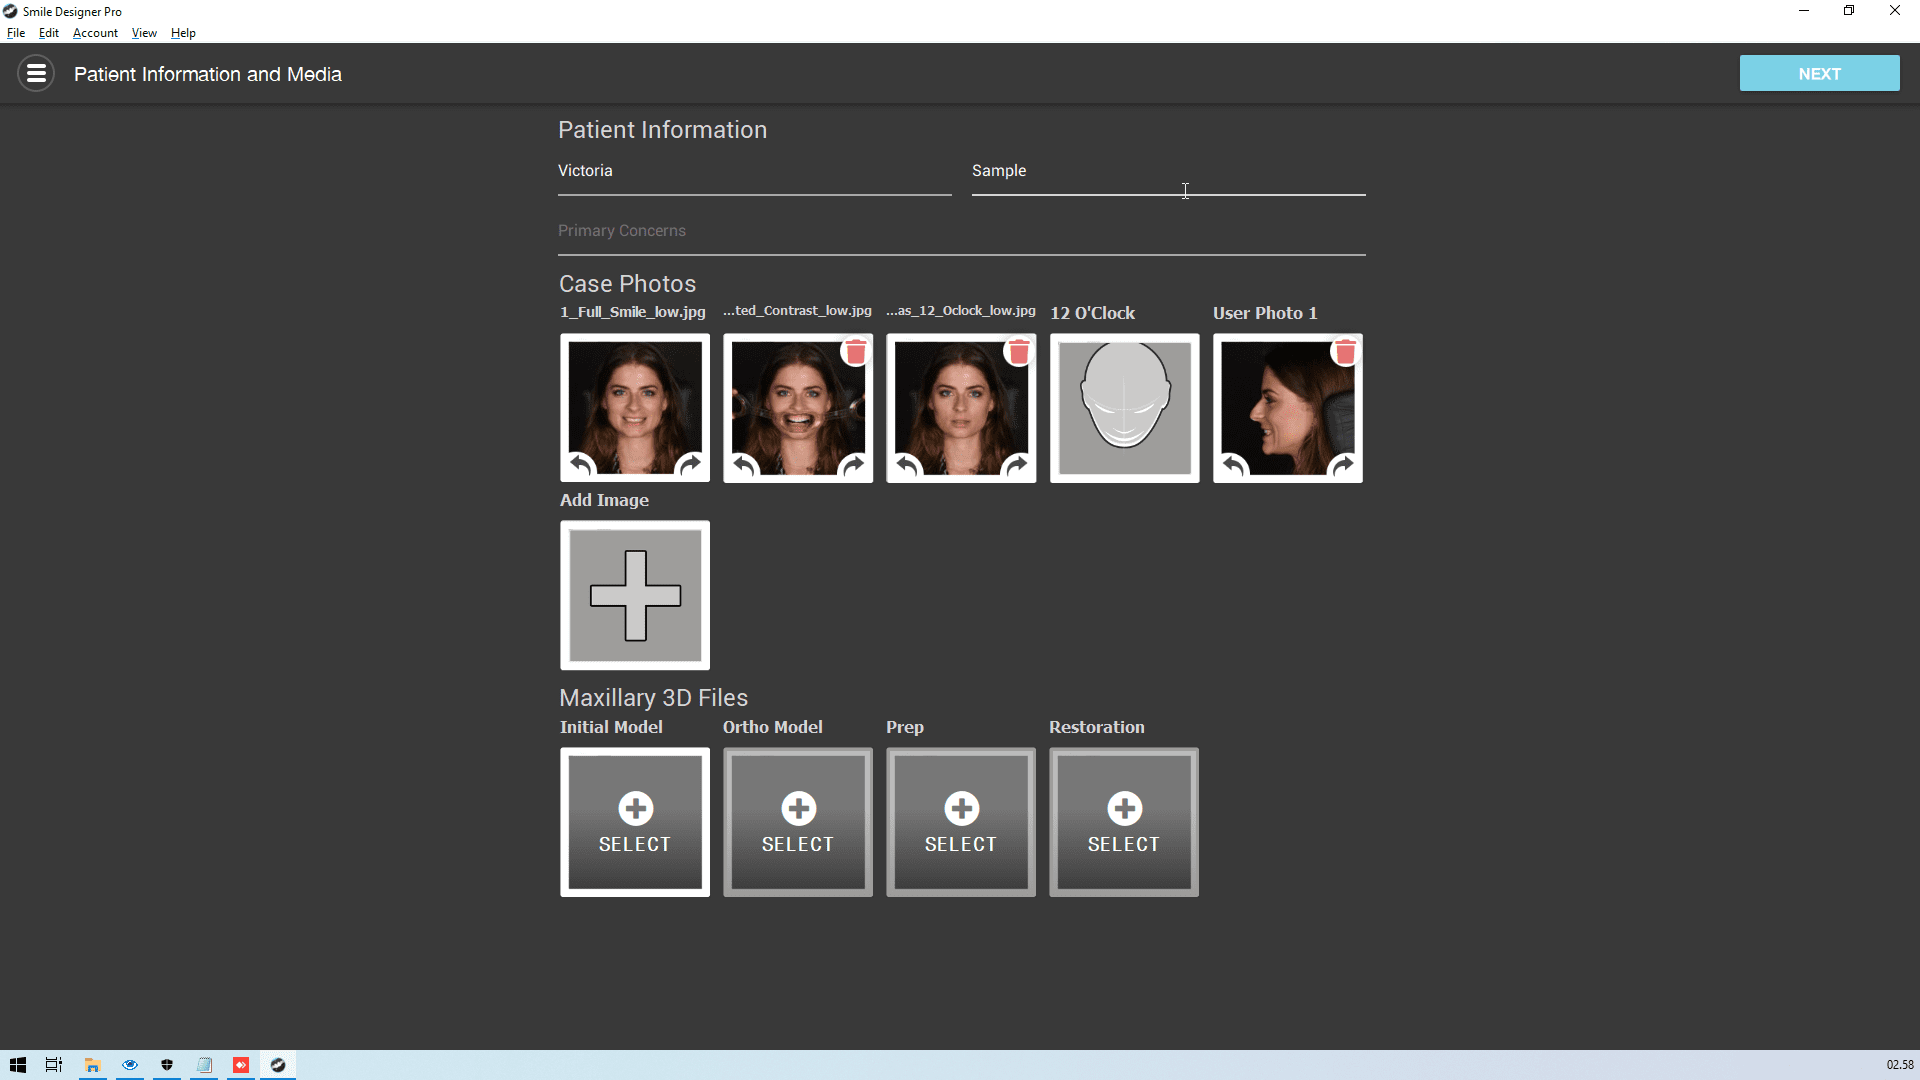
Task: Delete the 12 Oclock low.jpg photo
Action: click(1019, 352)
